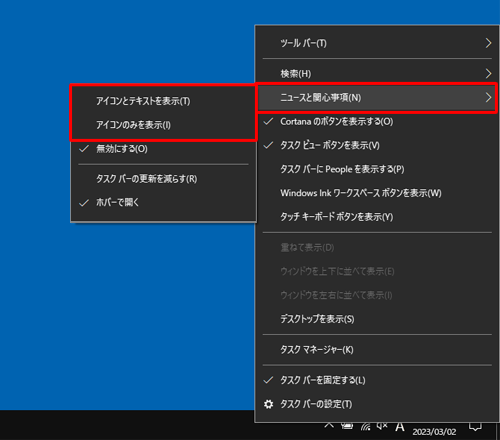This screenshot has height=440, width=500.
Task: Click デスクトップを表示(S)
Action: point(377,319)
